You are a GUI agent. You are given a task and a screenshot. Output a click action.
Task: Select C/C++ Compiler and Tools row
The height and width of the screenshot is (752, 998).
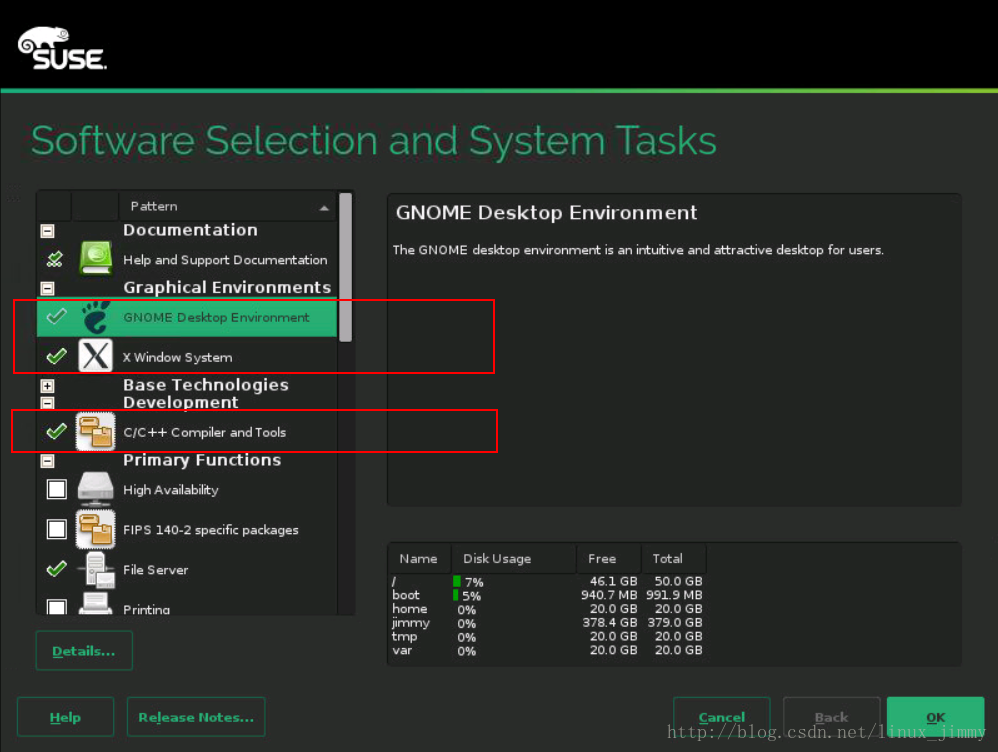point(187,432)
